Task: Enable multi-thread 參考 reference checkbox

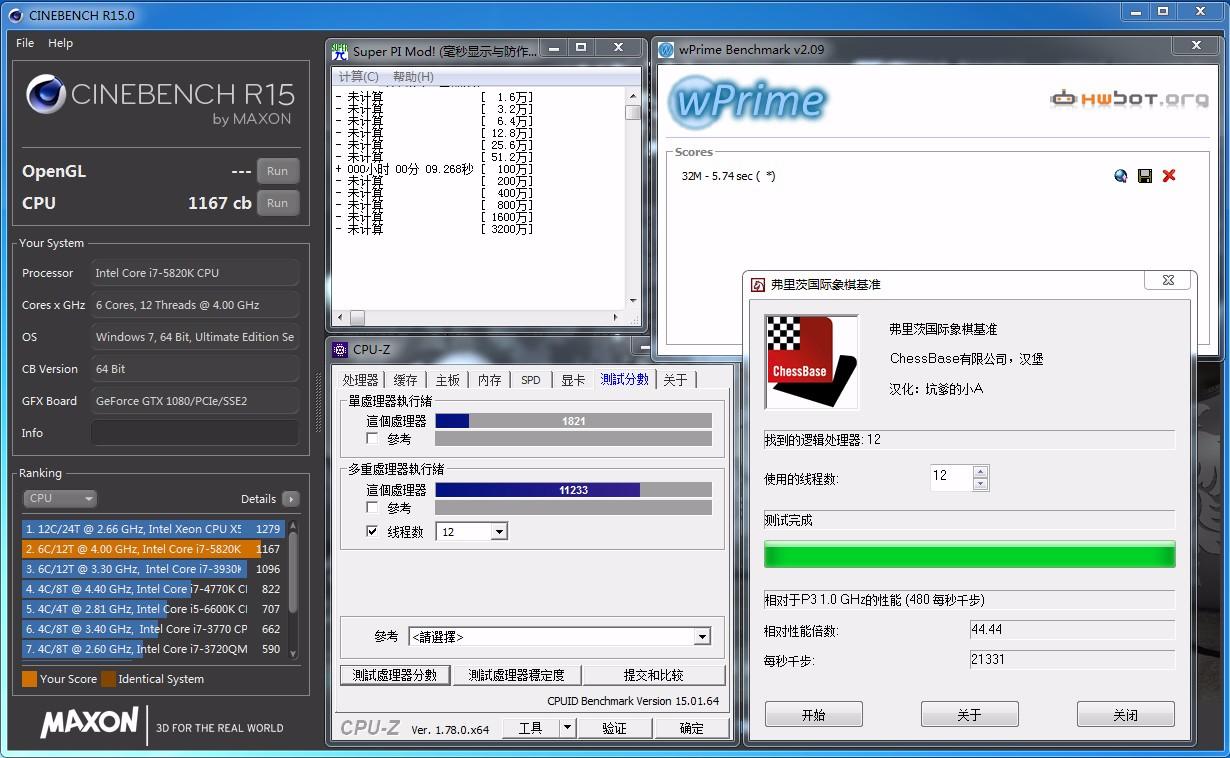Action: [x=373, y=508]
